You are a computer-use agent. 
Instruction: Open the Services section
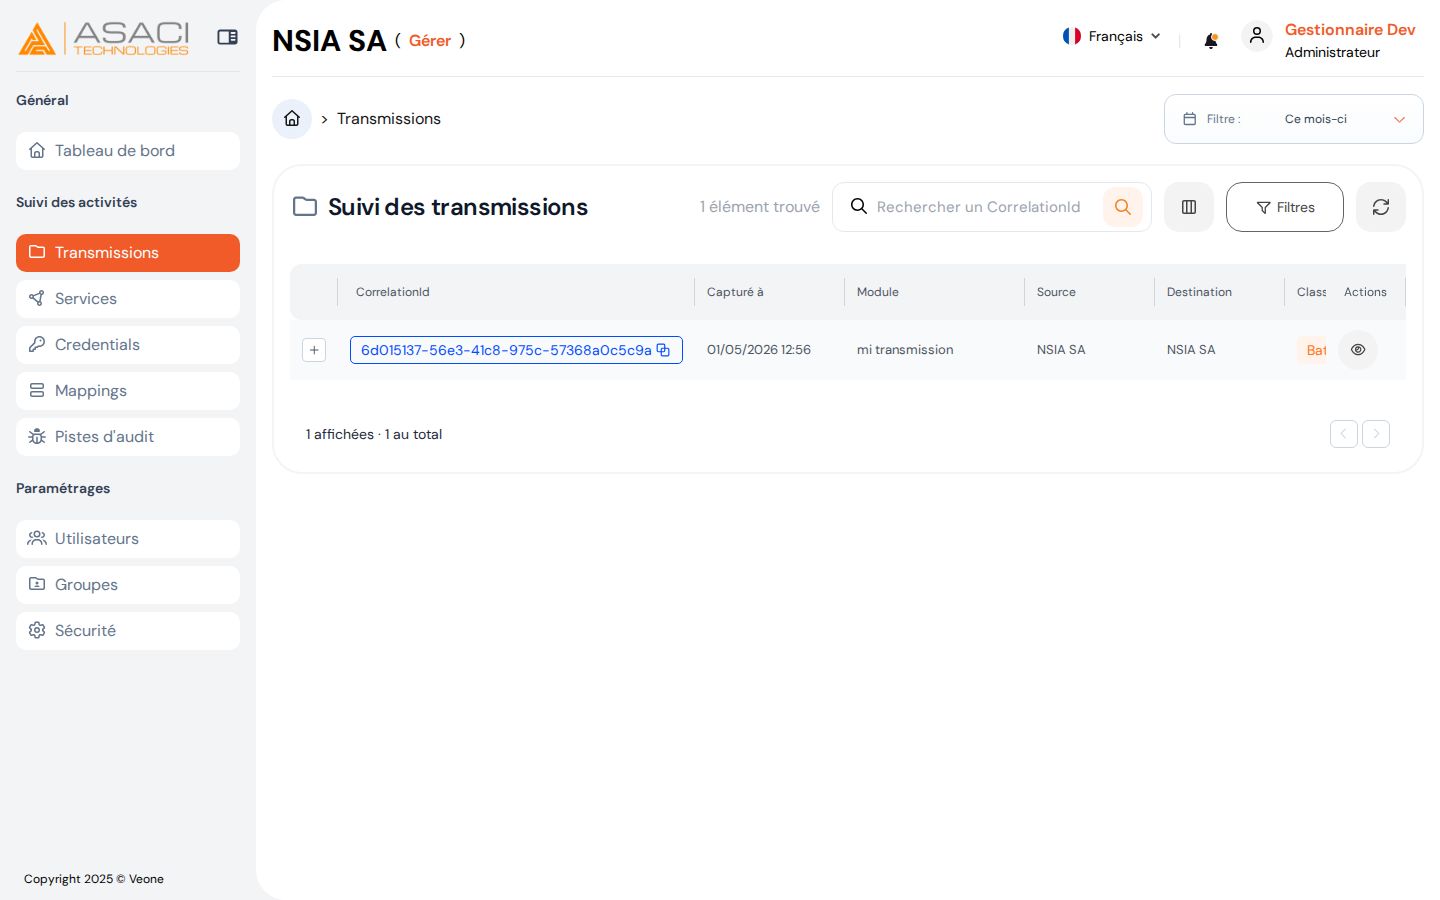[x=128, y=299]
